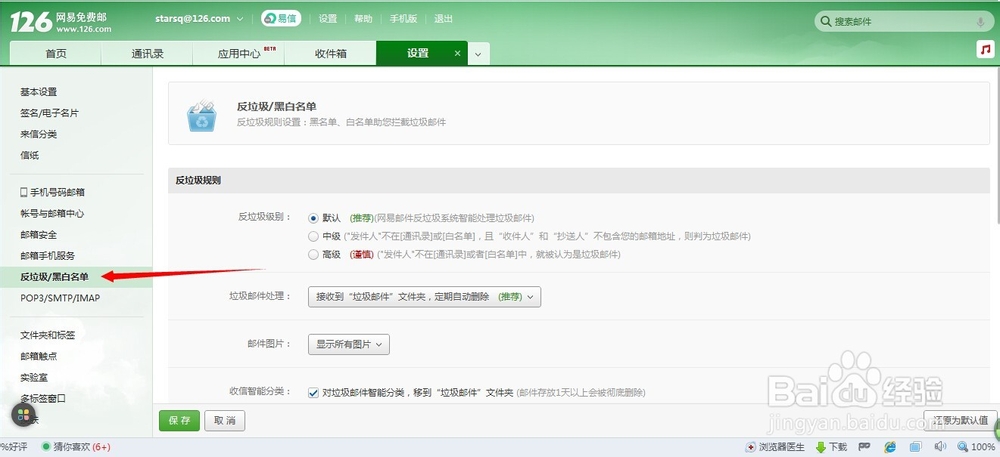The image size is (1000, 457).
Task: Click the music note icon
Action: point(985,49)
